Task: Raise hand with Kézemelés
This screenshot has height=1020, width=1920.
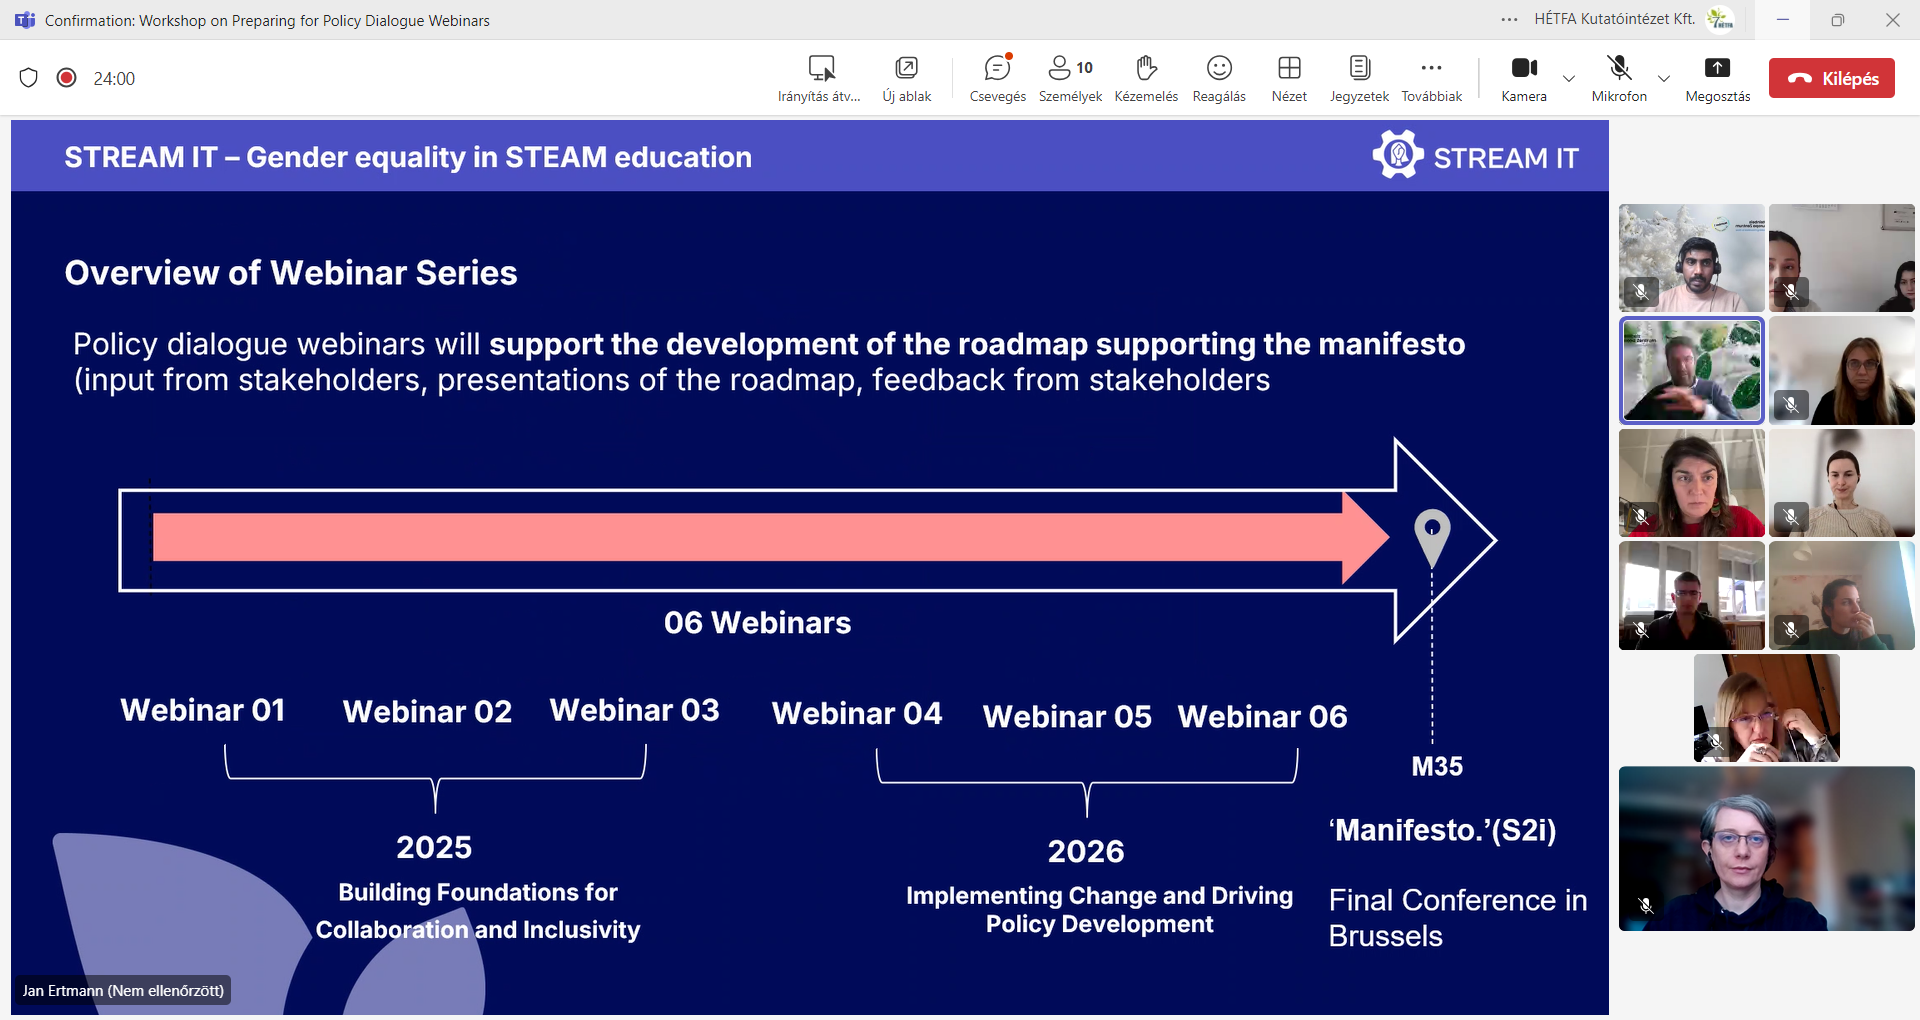Action: click(x=1146, y=78)
